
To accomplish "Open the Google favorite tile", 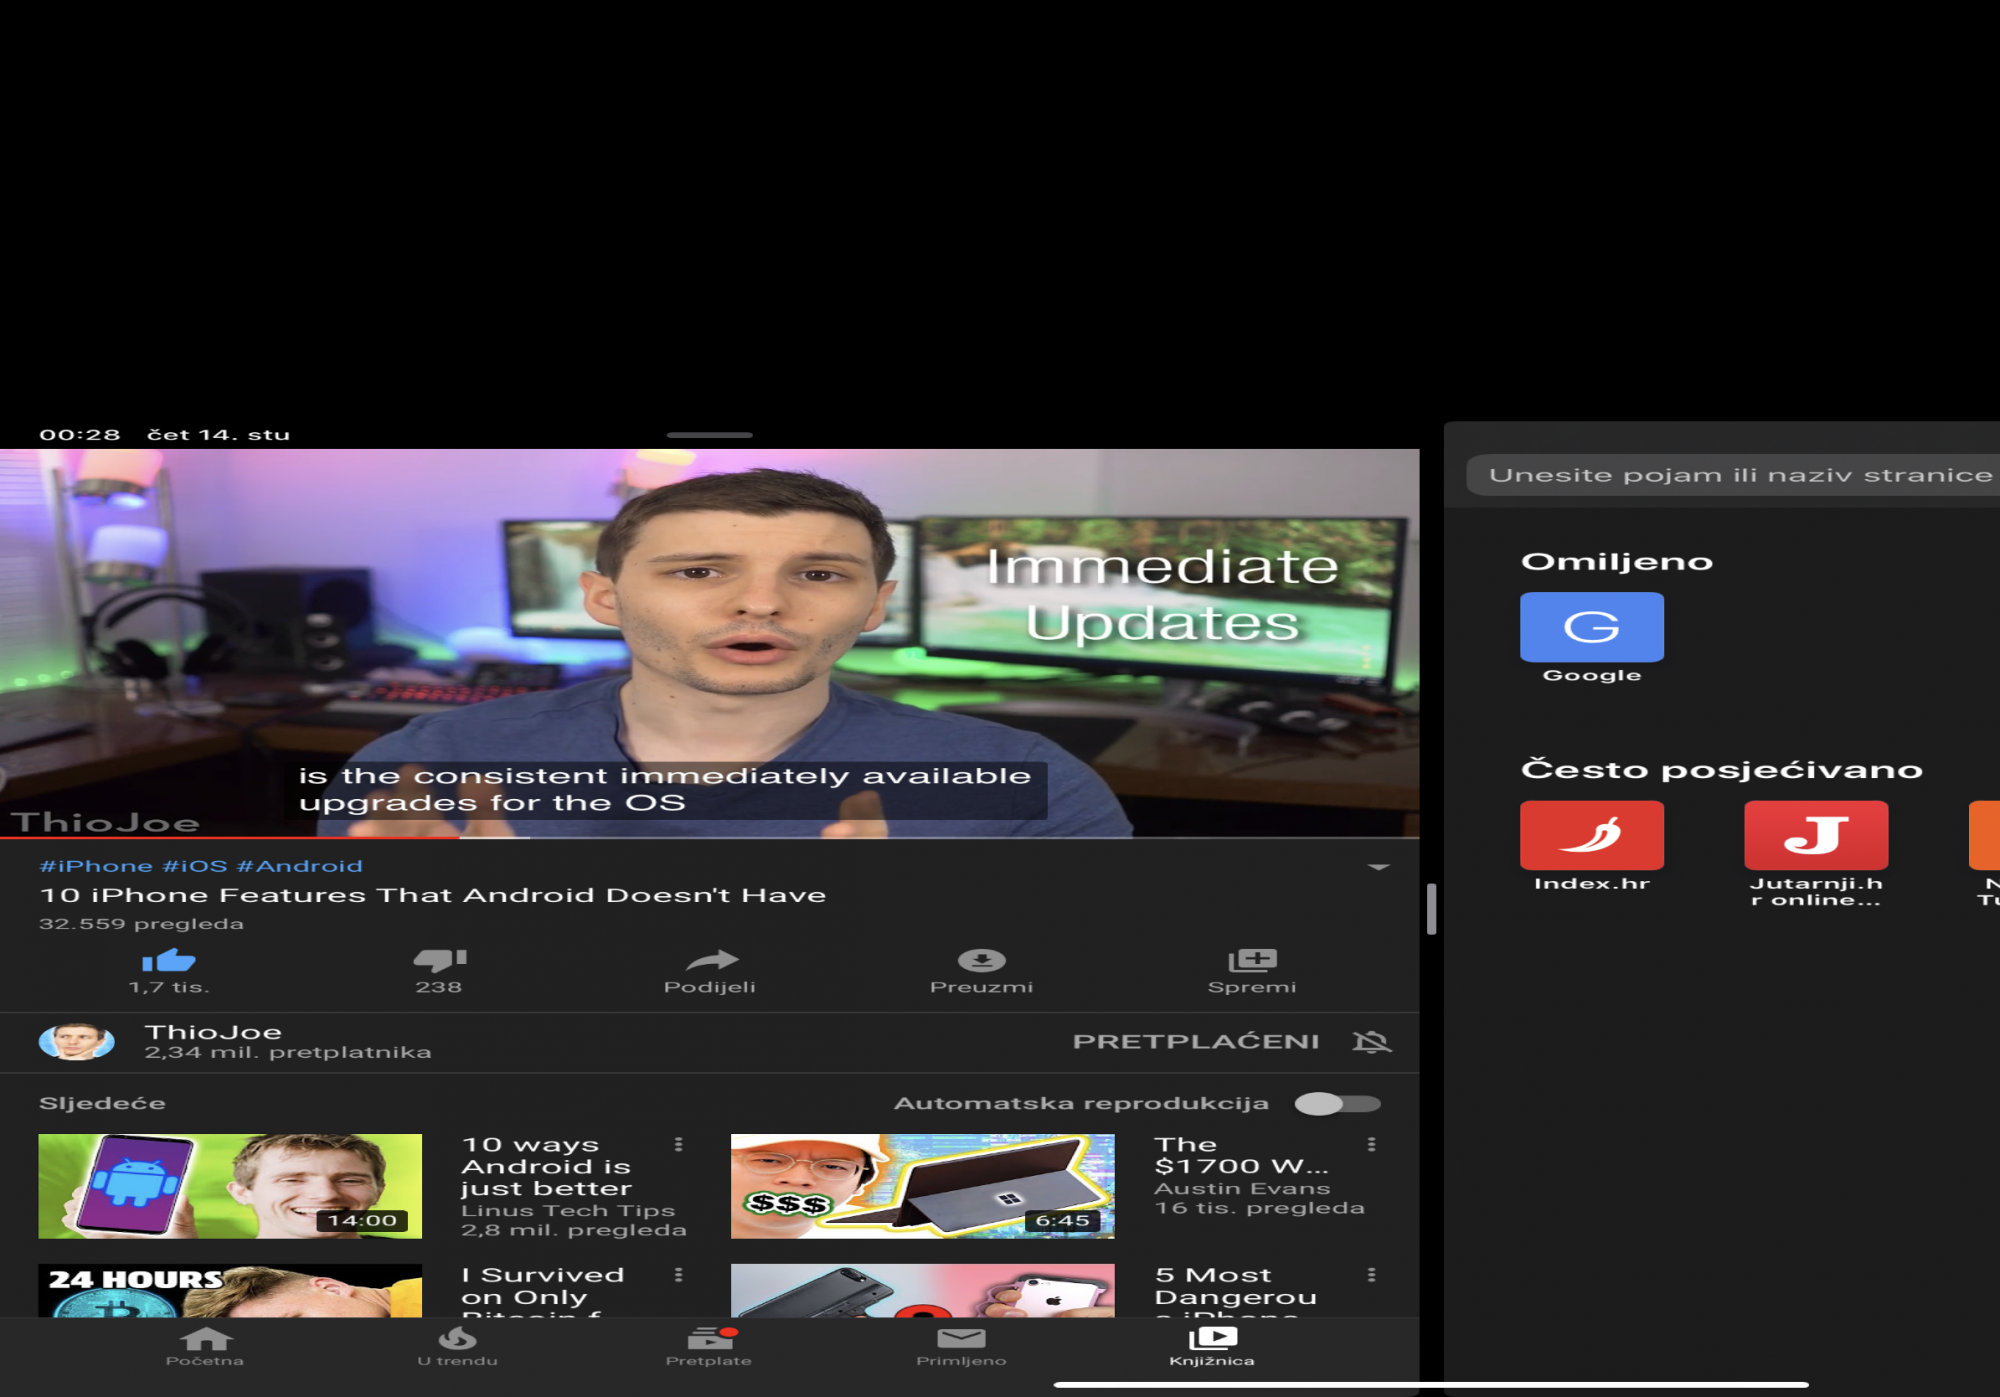I will (1591, 627).
